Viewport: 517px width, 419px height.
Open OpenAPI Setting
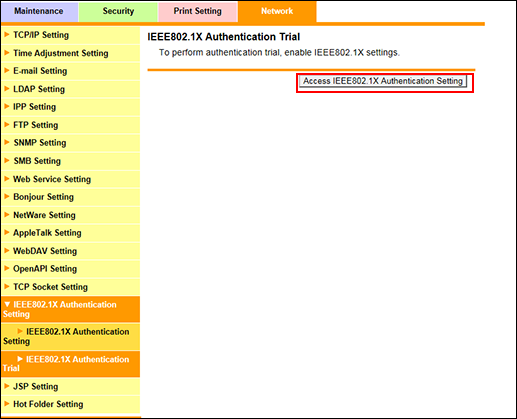coord(71,269)
